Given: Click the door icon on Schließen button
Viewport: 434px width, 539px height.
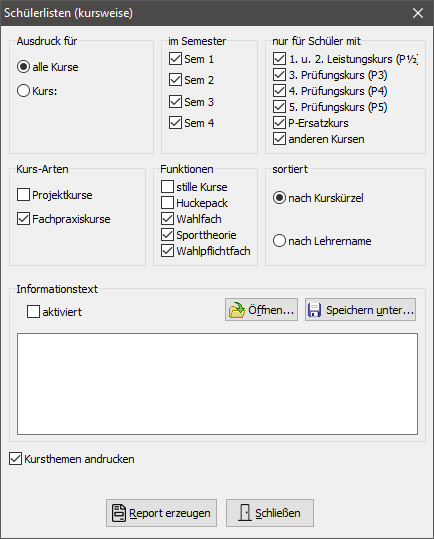Looking at the screenshot, I should pyautogui.click(x=245, y=513).
